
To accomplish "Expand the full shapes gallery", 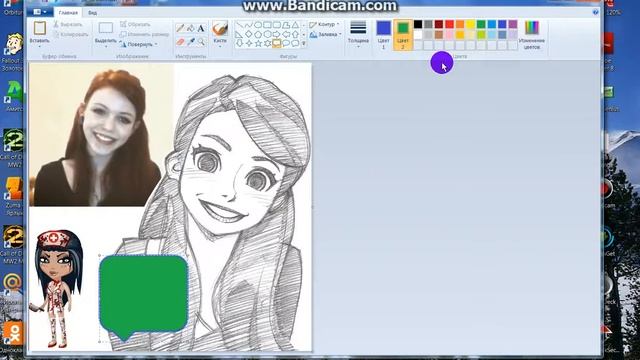I will (x=304, y=43).
